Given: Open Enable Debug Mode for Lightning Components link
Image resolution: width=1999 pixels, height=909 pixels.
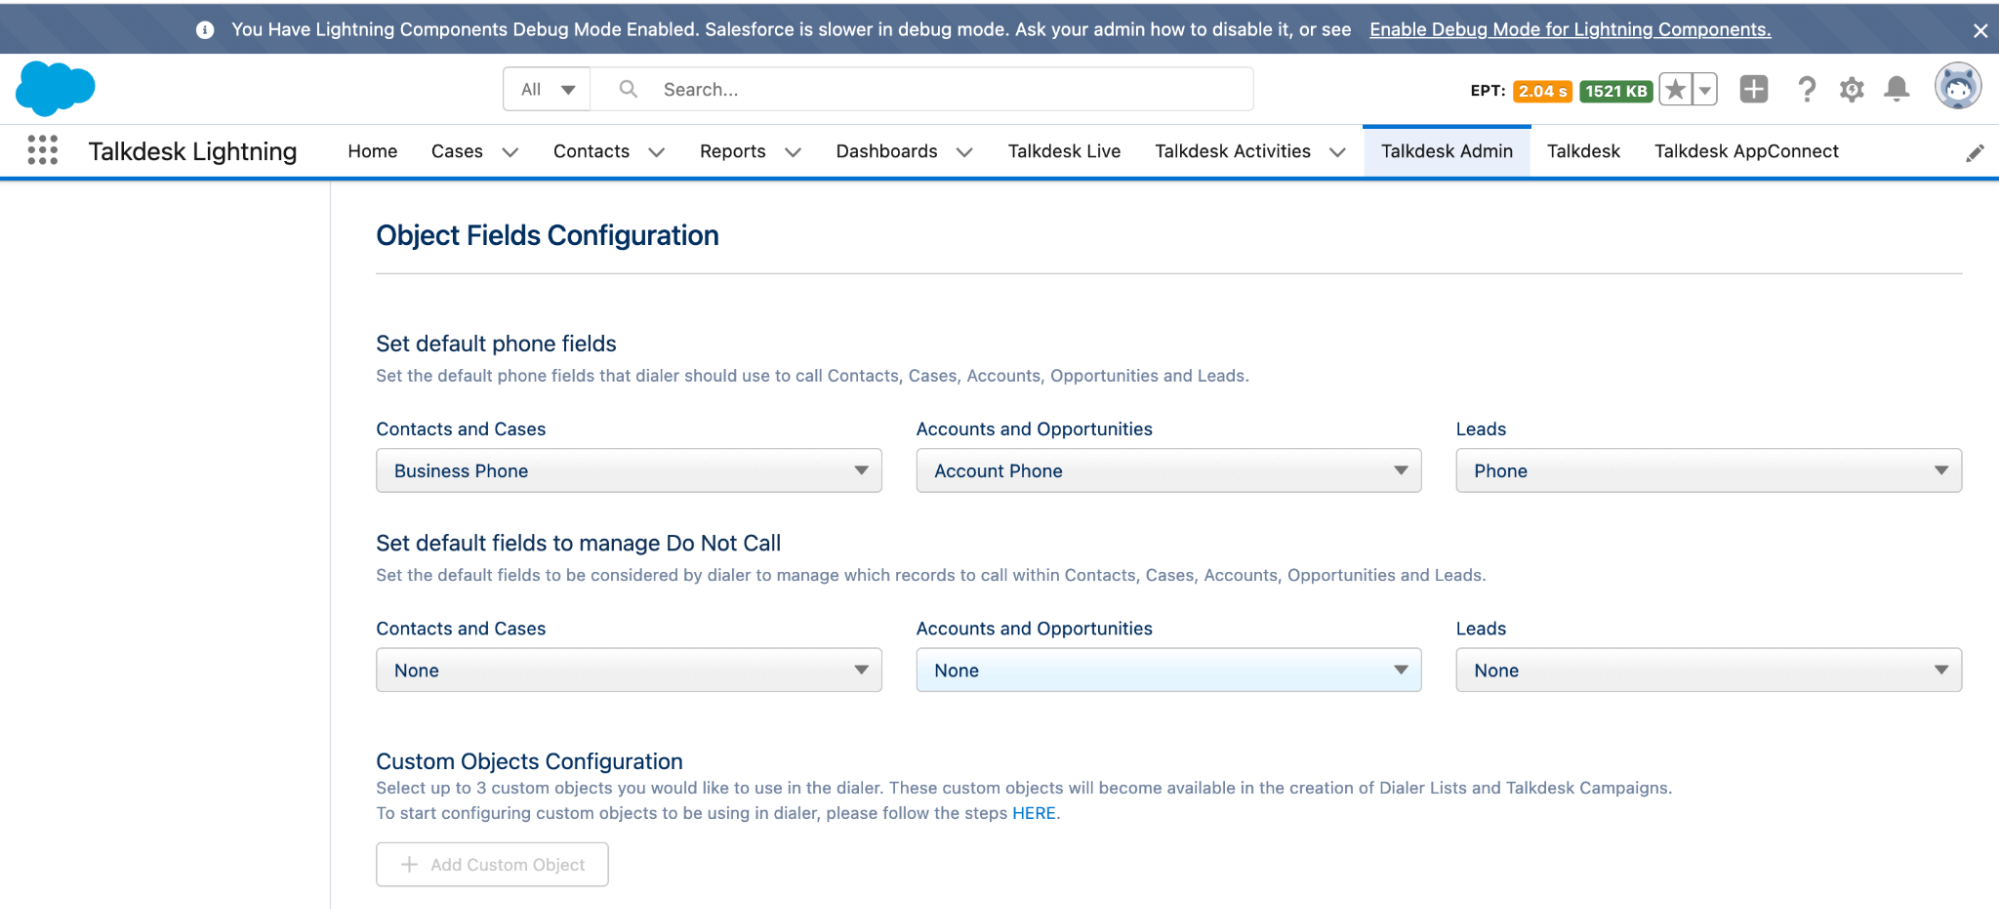Looking at the screenshot, I should point(1570,29).
